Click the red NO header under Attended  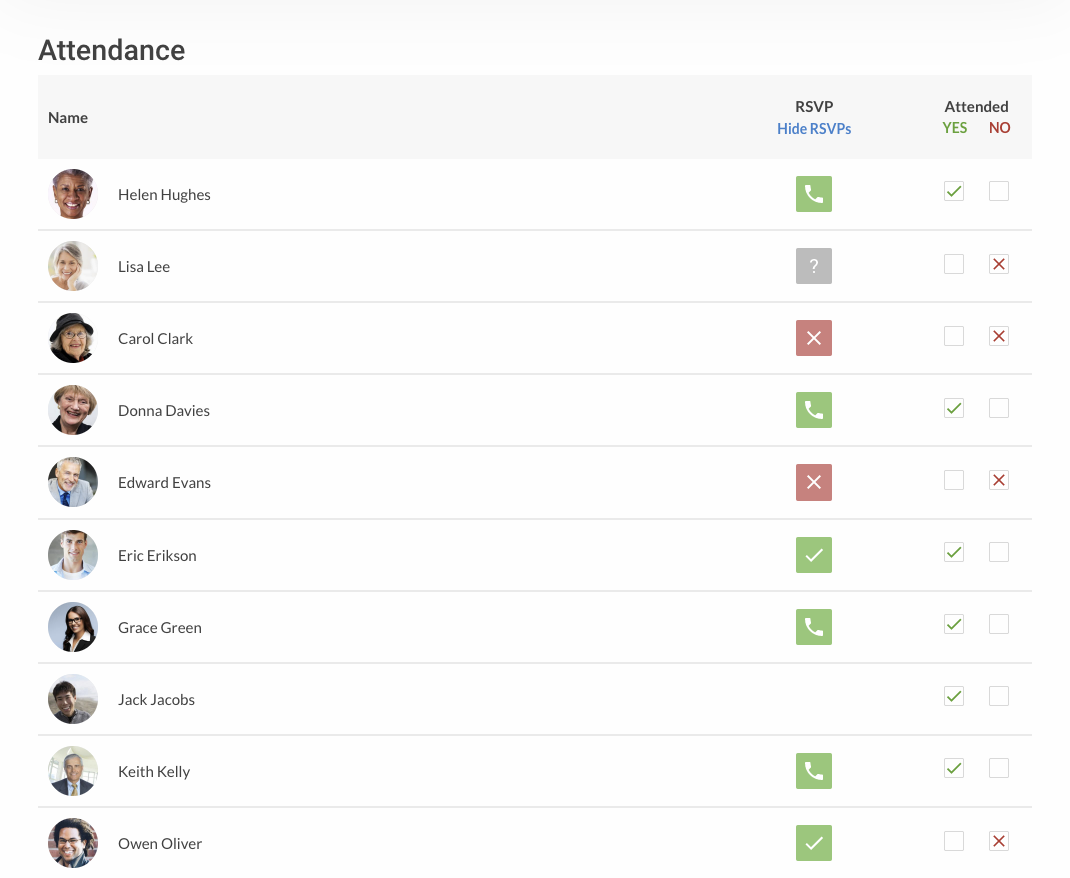pos(999,127)
